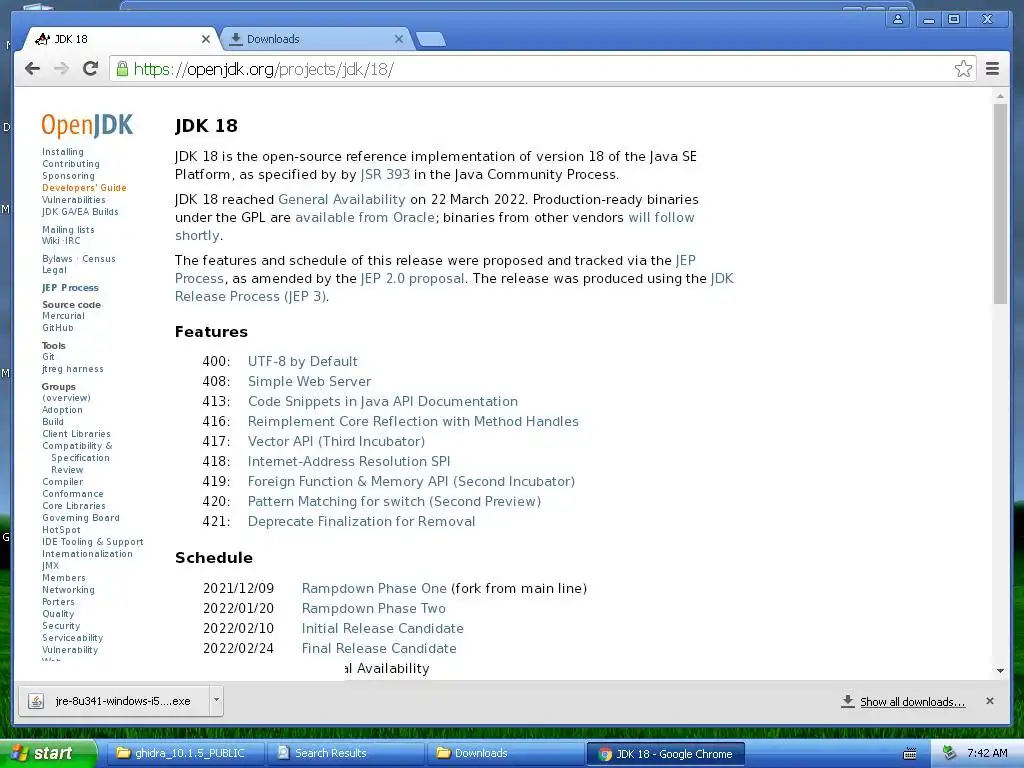Show all downloads link
The image size is (1024, 768).
pos(912,702)
